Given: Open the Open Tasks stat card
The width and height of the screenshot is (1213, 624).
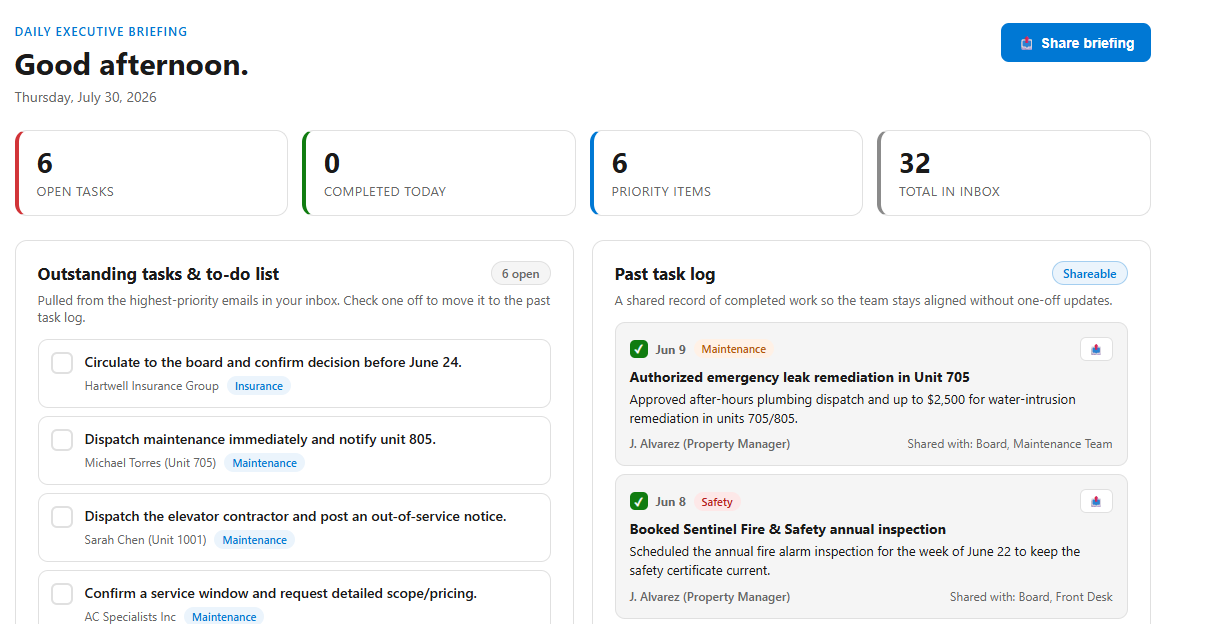Looking at the screenshot, I should click(x=151, y=173).
